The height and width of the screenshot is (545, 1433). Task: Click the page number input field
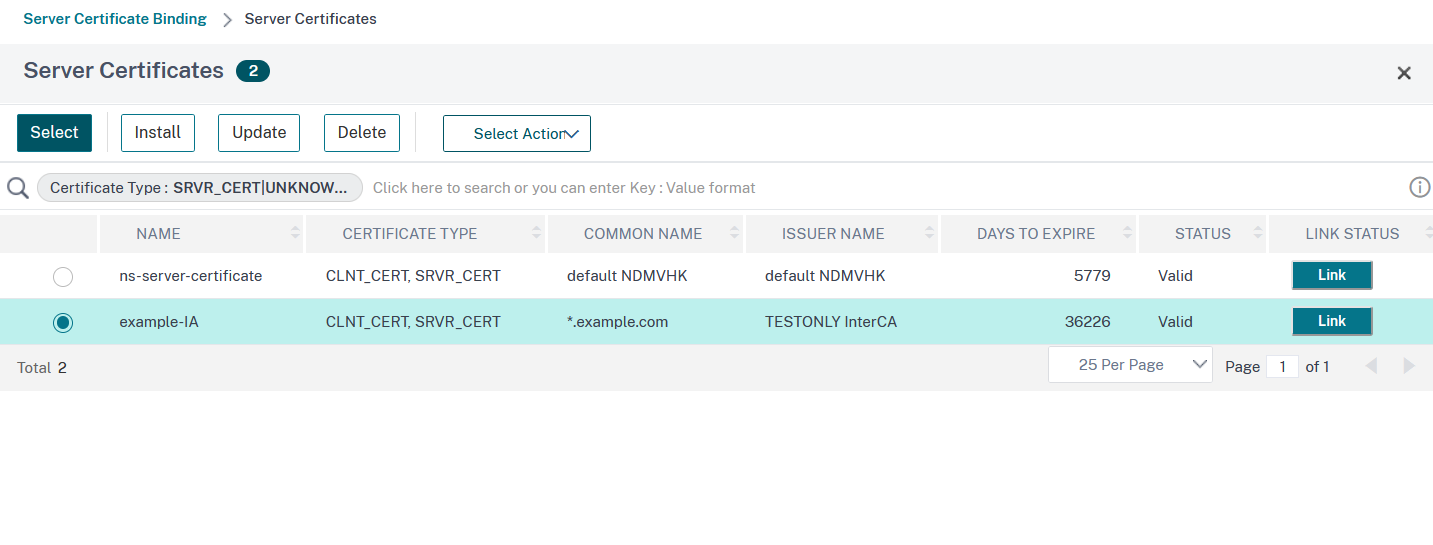tap(1282, 367)
